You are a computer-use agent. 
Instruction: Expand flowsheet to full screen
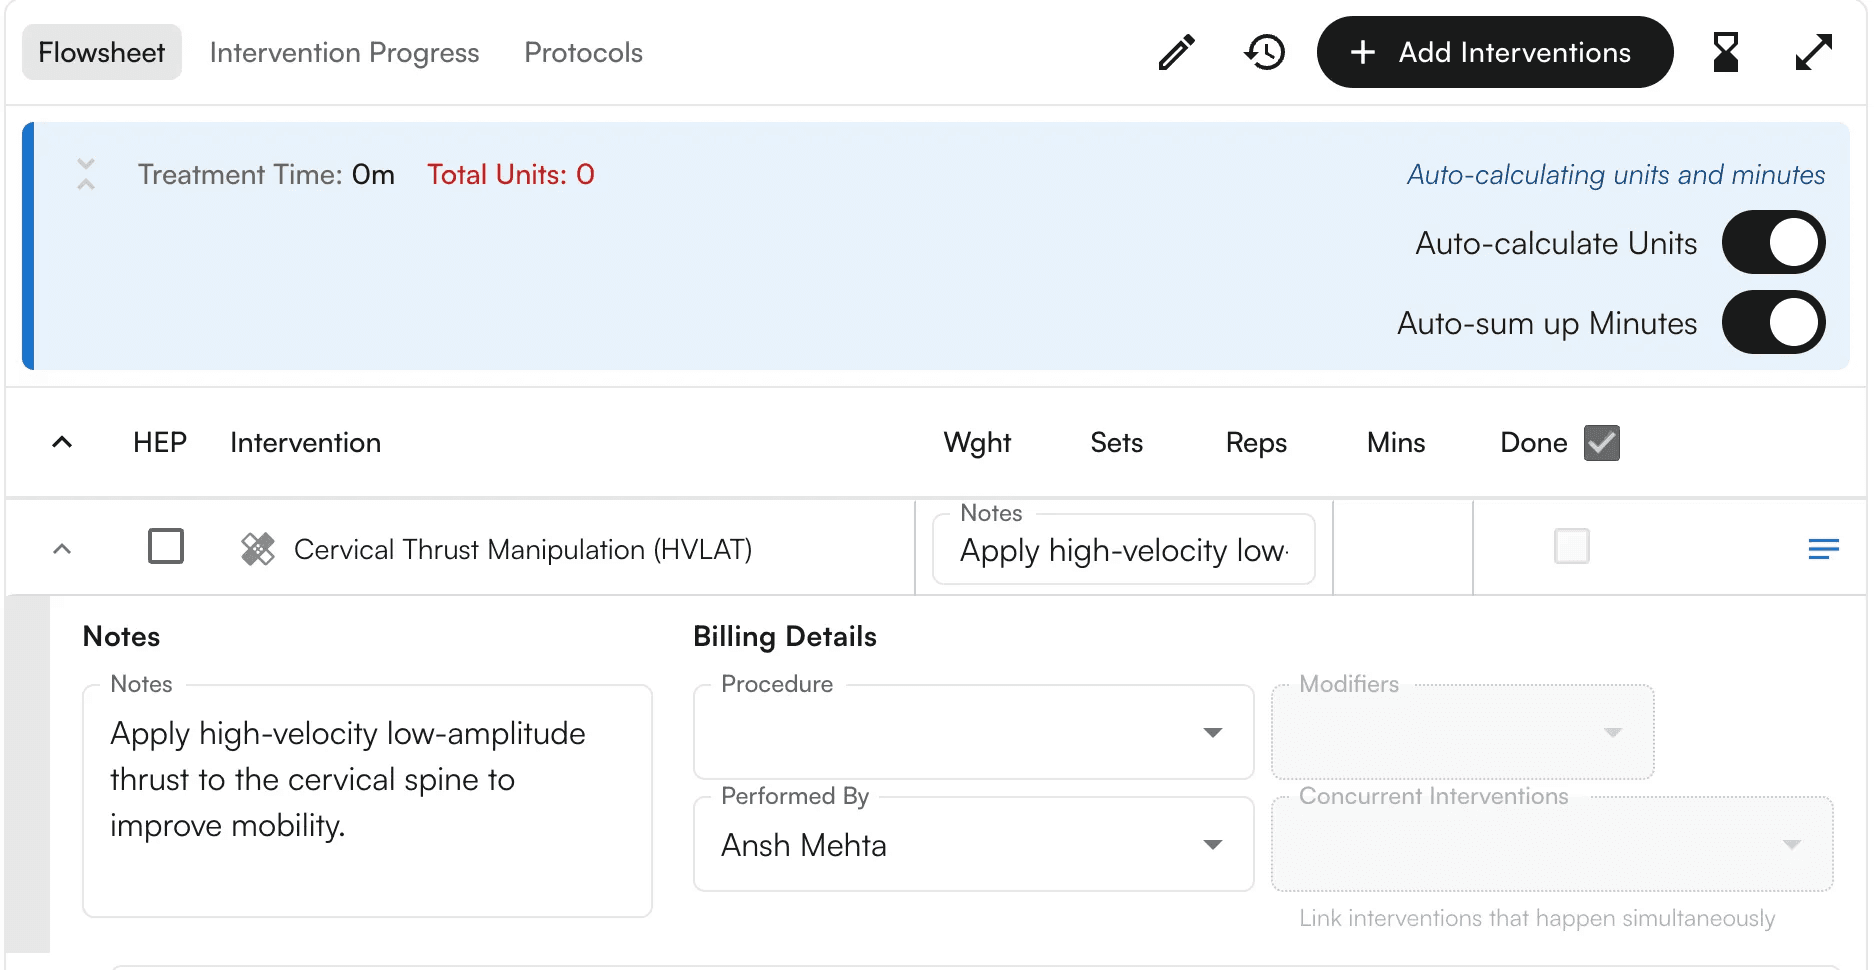(x=1813, y=53)
